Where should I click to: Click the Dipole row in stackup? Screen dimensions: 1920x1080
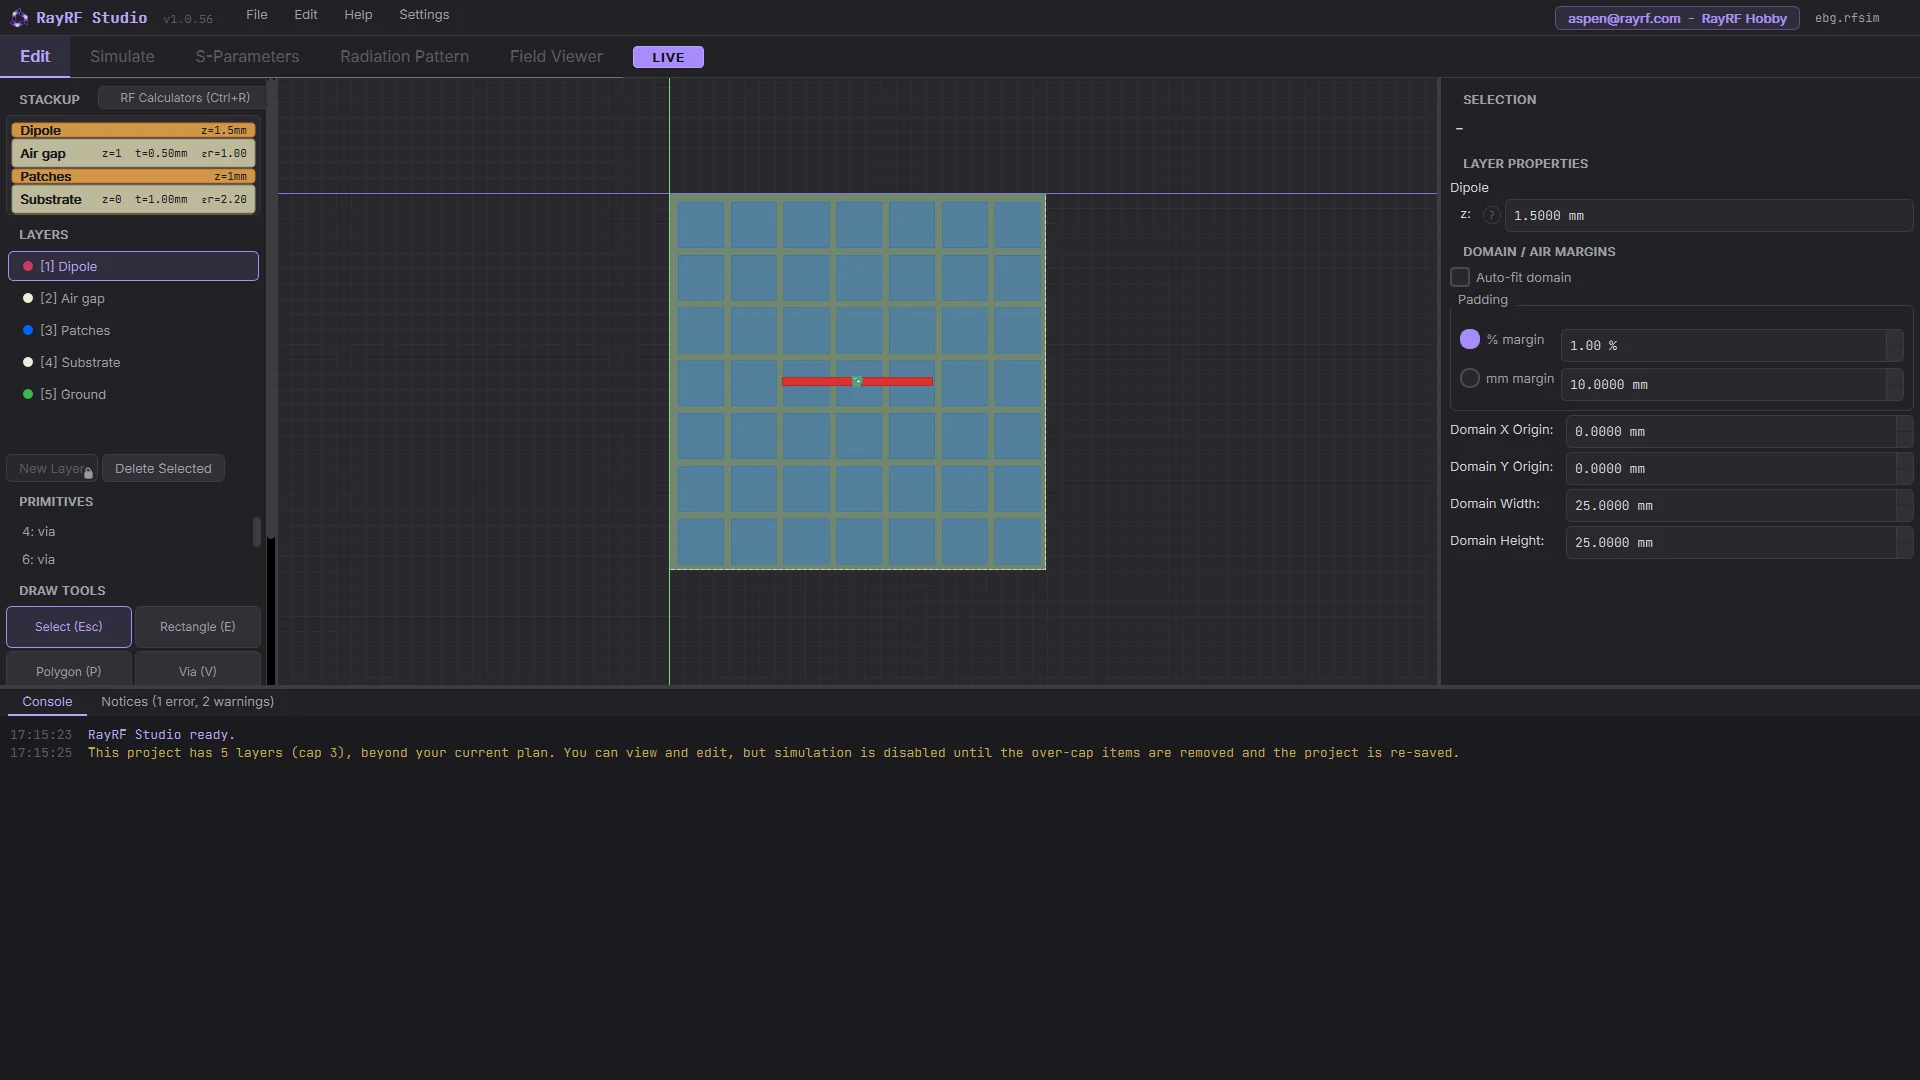pos(133,130)
